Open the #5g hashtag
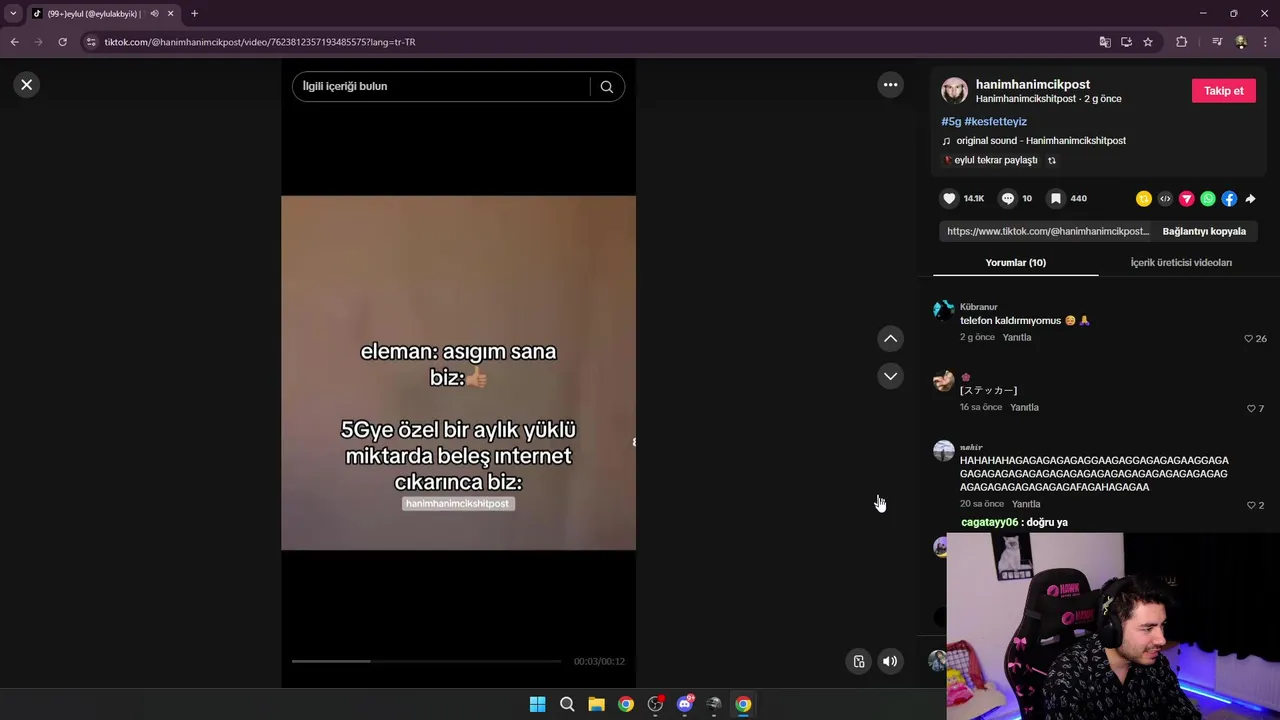This screenshot has height=720, width=1280. [951, 122]
